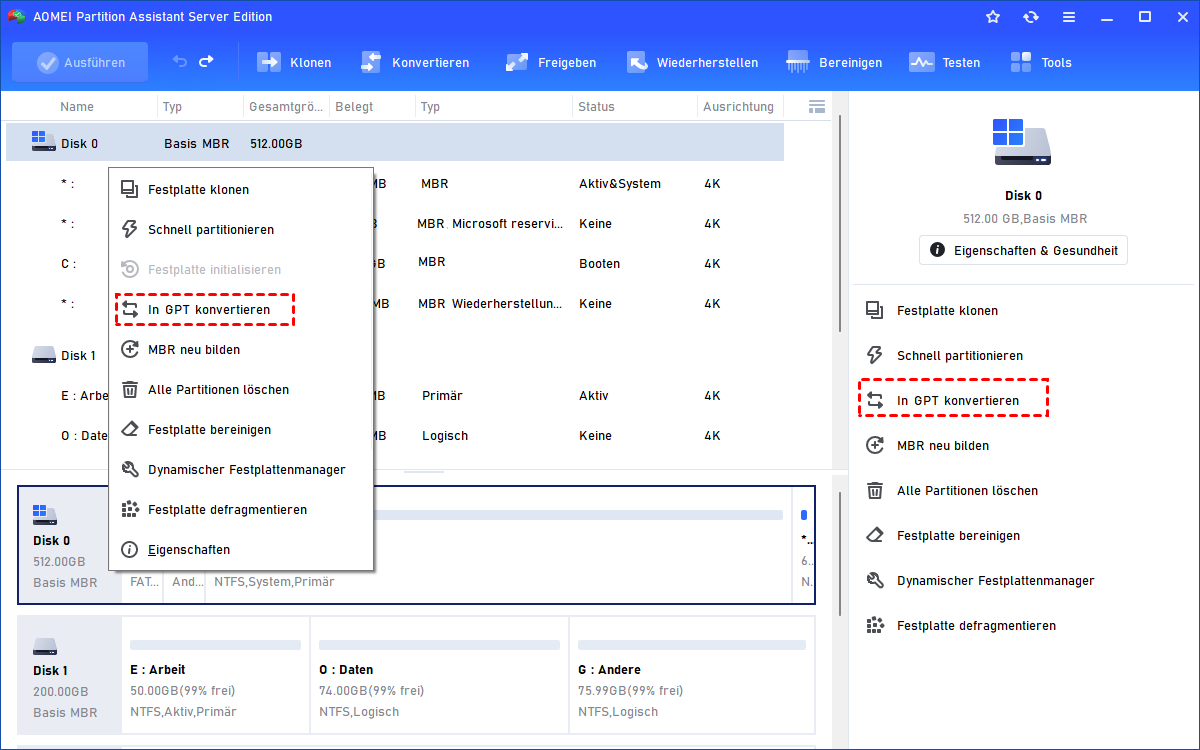
Task: Click the large Disk 0 icon in right panel
Action: coord(1023,140)
